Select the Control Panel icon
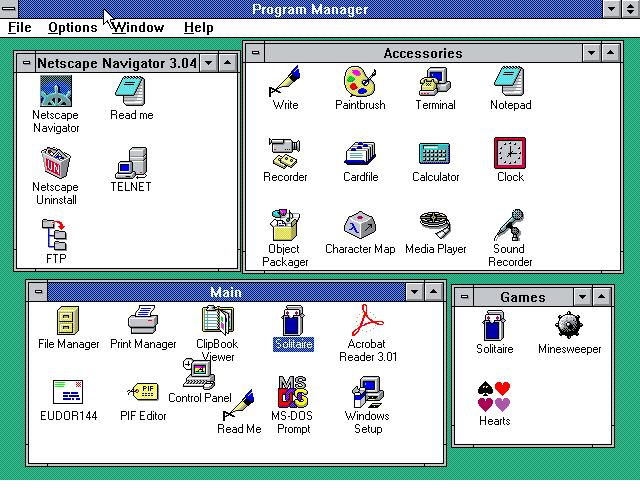The height and width of the screenshot is (498, 640). point(199,375)
